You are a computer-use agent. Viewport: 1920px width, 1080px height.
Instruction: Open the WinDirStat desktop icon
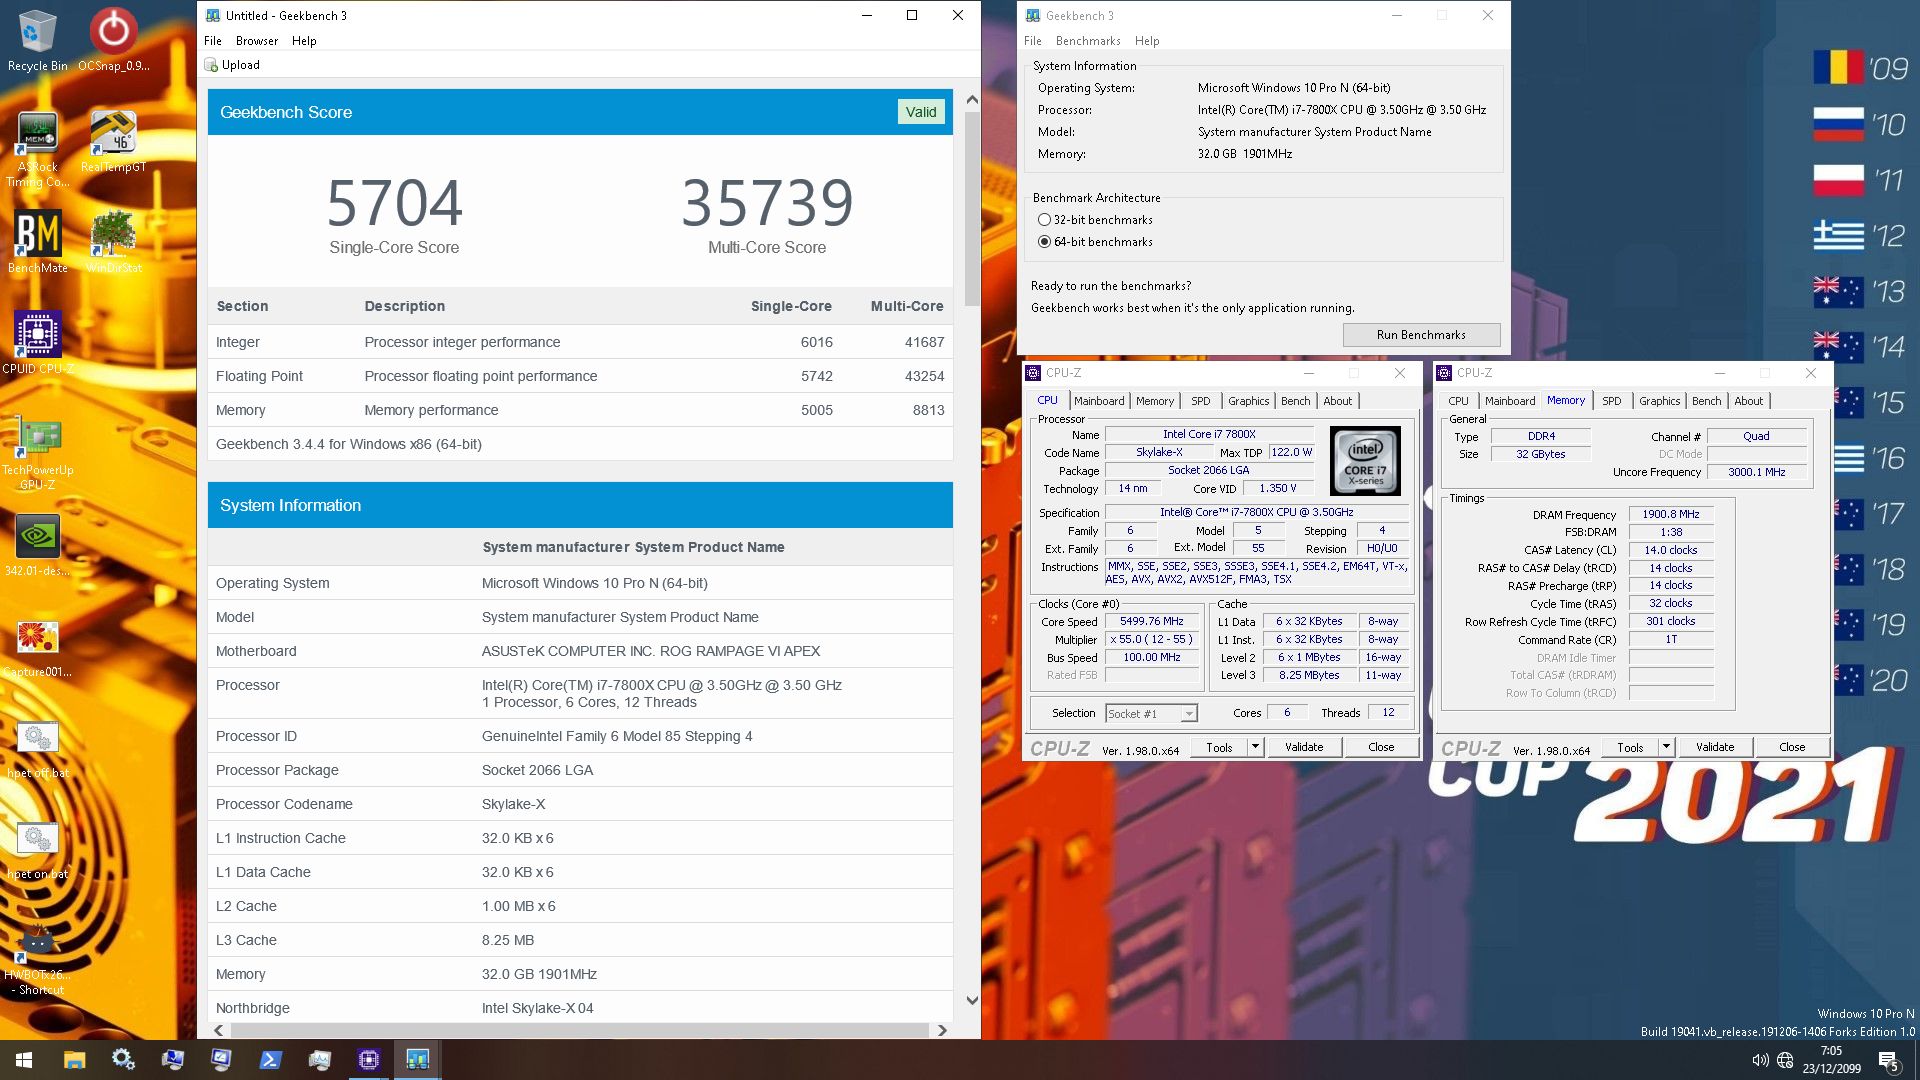pos(113,241)
